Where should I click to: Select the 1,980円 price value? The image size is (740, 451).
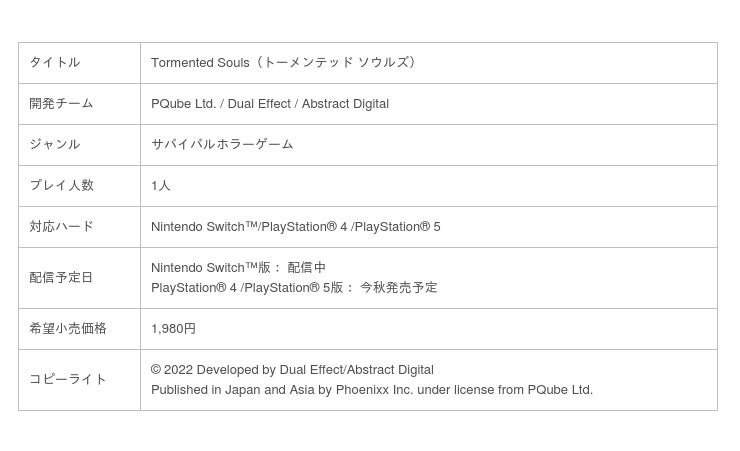point(173,328)
